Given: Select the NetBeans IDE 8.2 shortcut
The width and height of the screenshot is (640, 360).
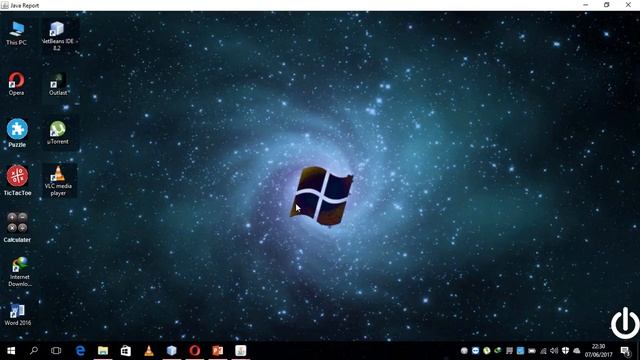Looking at the screenshot, I should pyautogui.click(x=57, y=36).
